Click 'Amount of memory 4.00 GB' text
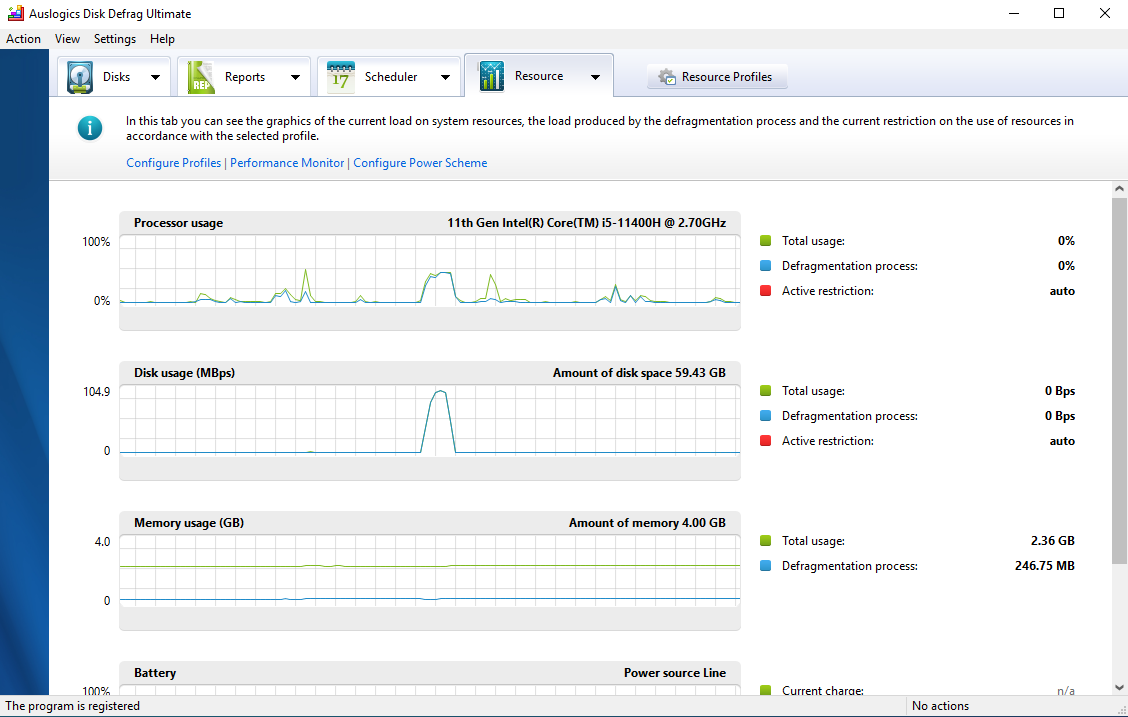1128x717 pixels. (x=647, y=523)
